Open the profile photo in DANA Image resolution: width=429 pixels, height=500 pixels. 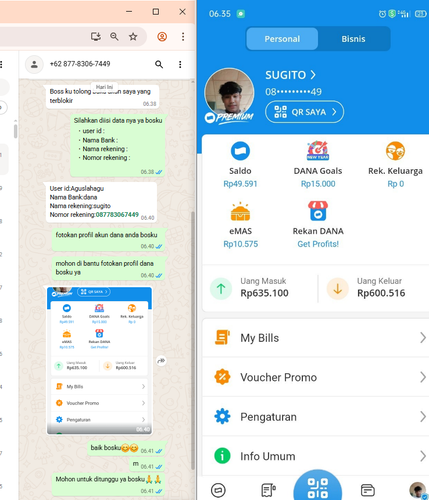point(229,93)
